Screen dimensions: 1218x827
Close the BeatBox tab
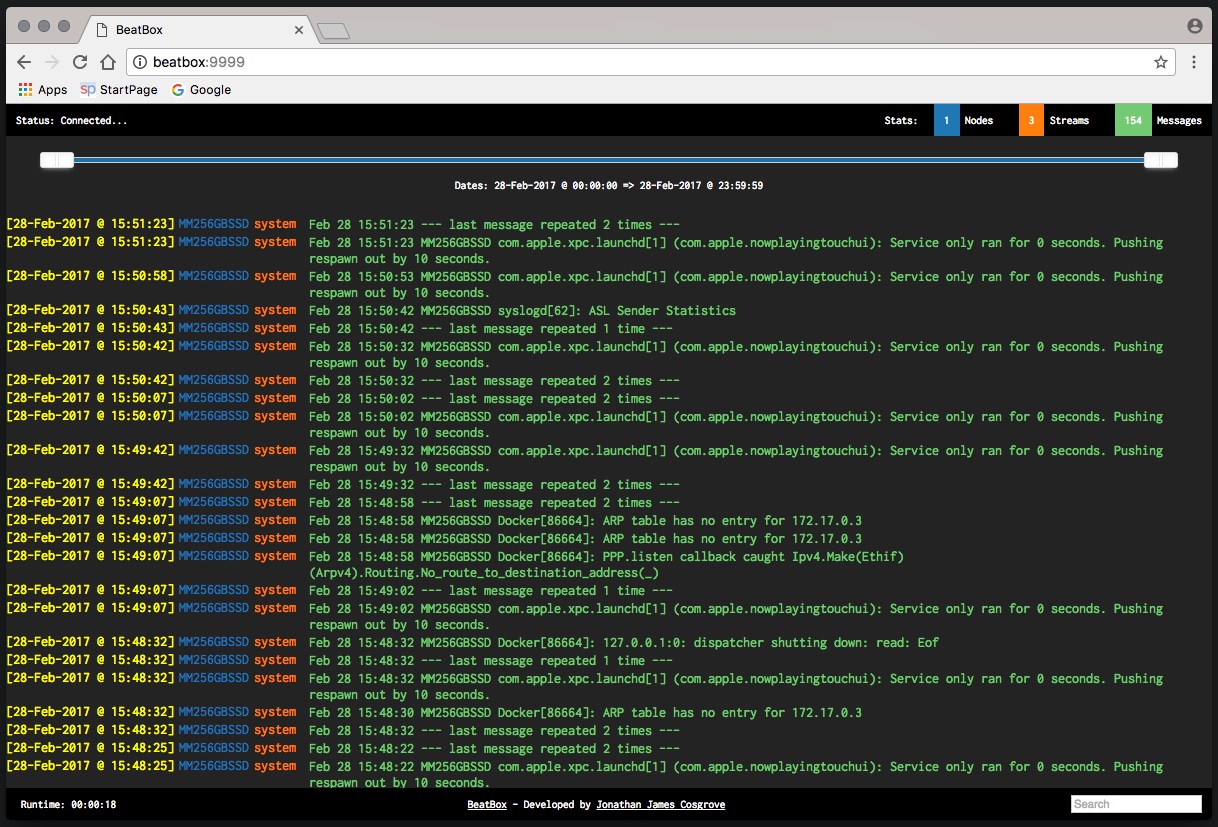298,30
